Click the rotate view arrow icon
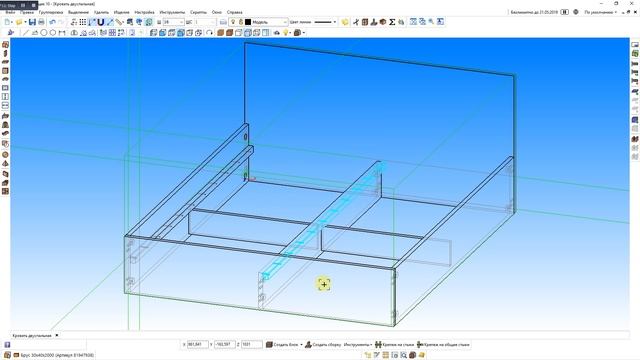 209,33
